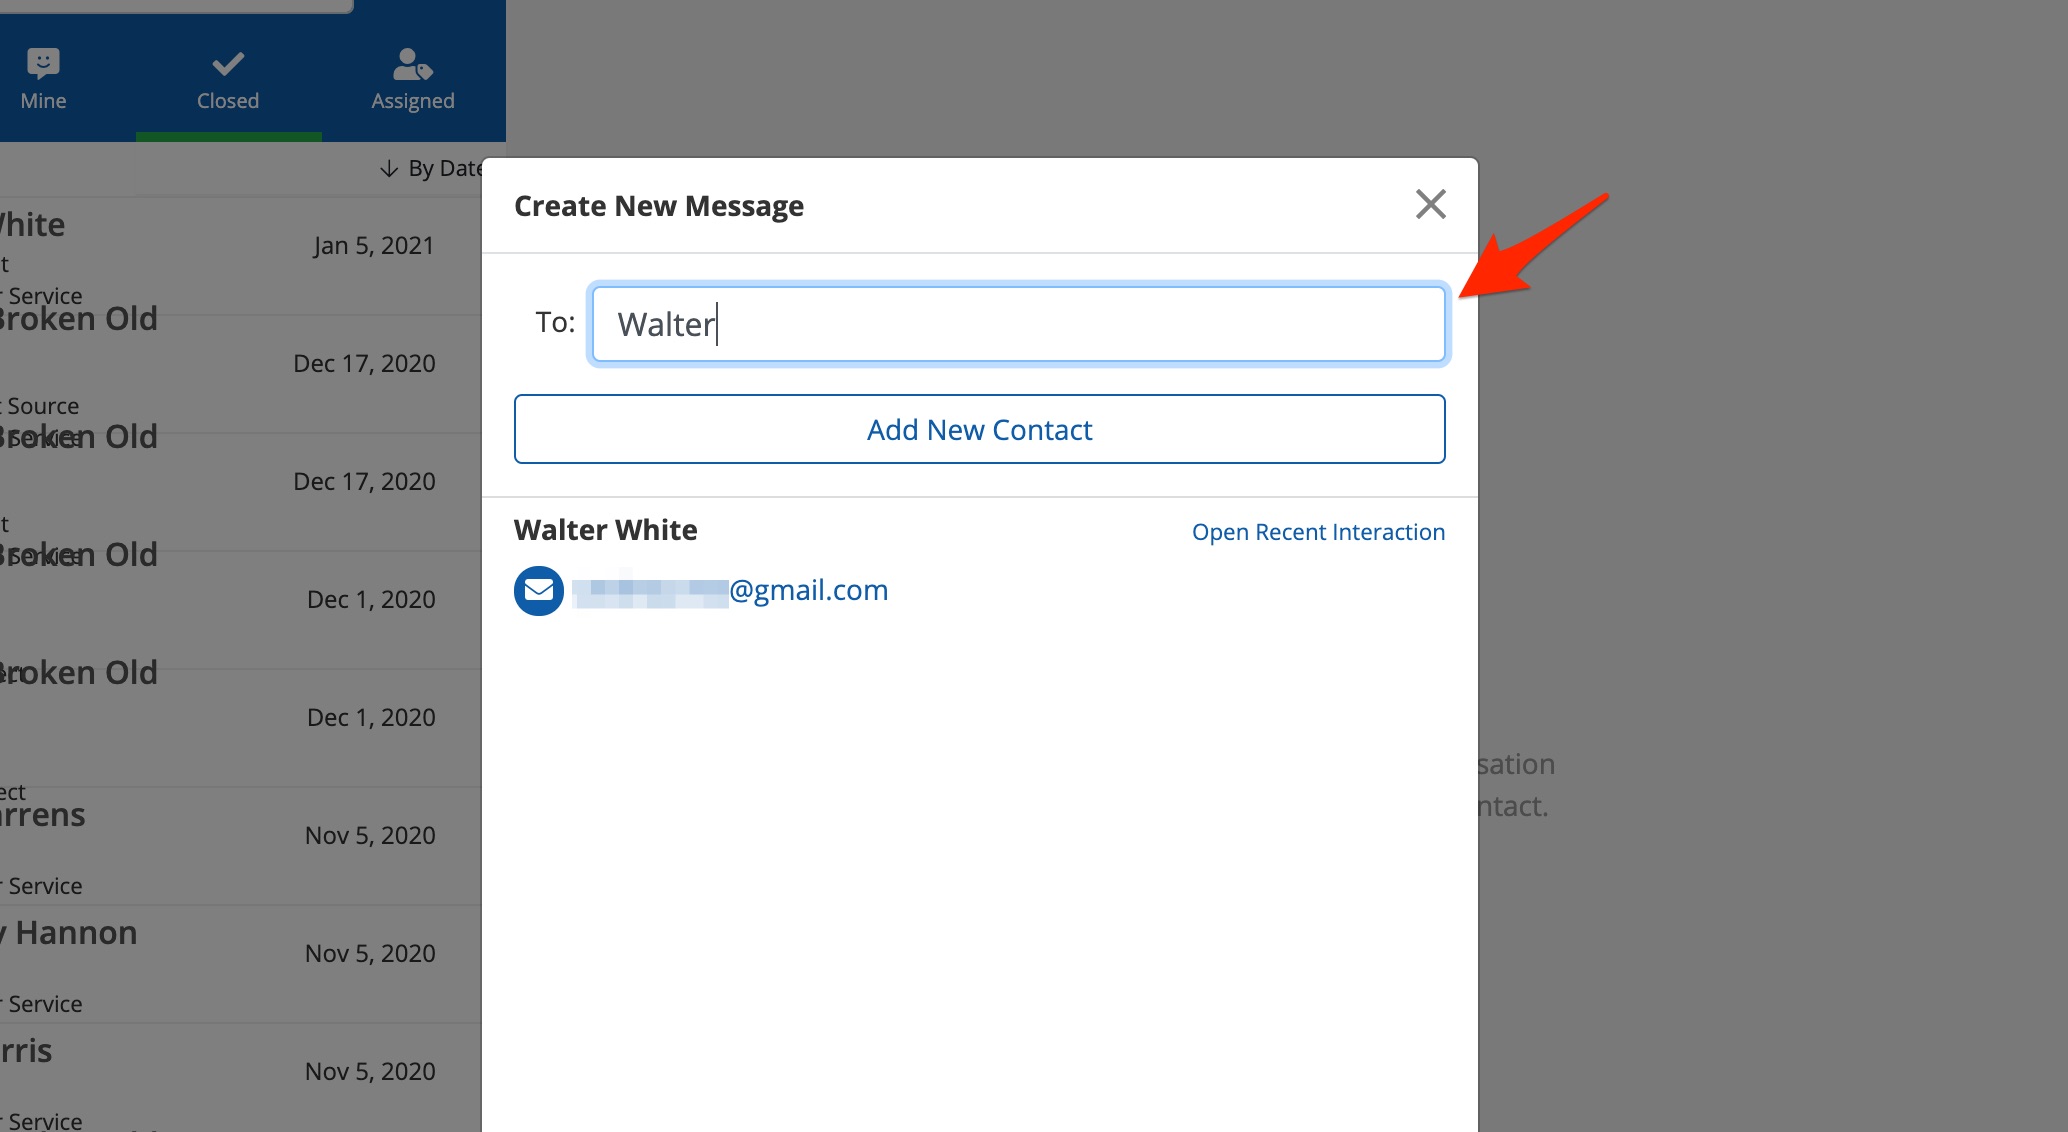Viewport: 2068px width, 1132px height.
Task: Click Add New Contact button
Action: (979, 429)
